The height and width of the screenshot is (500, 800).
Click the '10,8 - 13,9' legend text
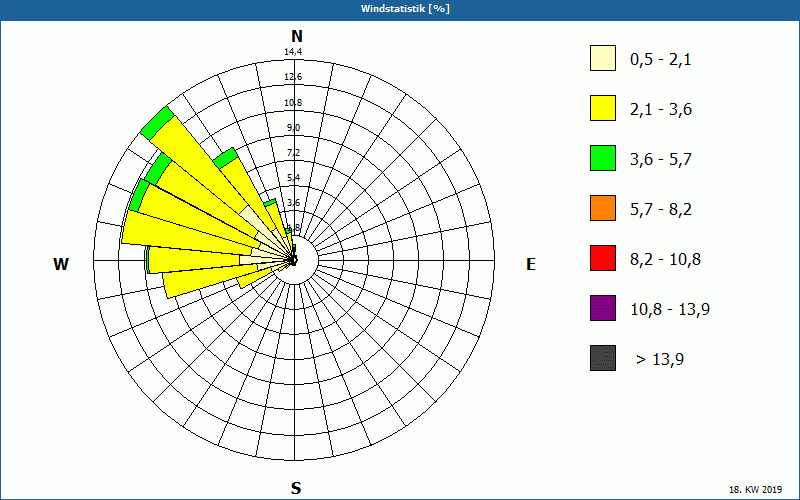coord(670,310)
